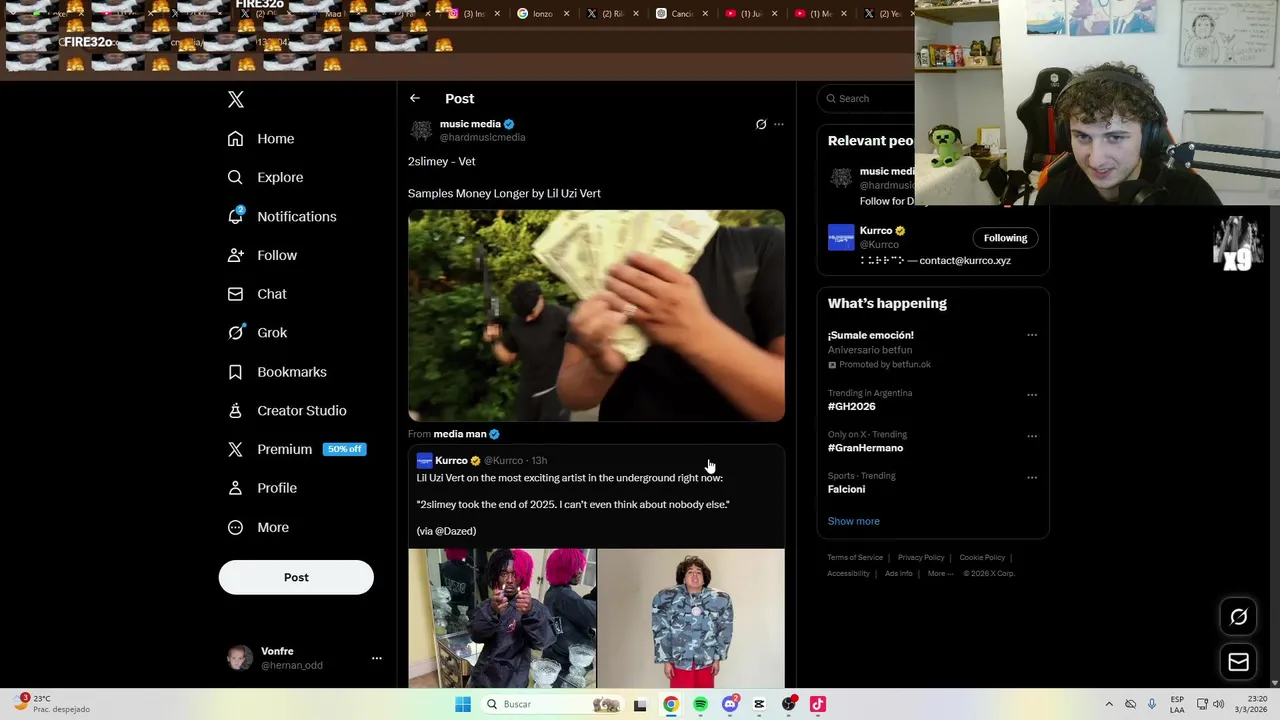Open the Follow section

click(262, 256)
